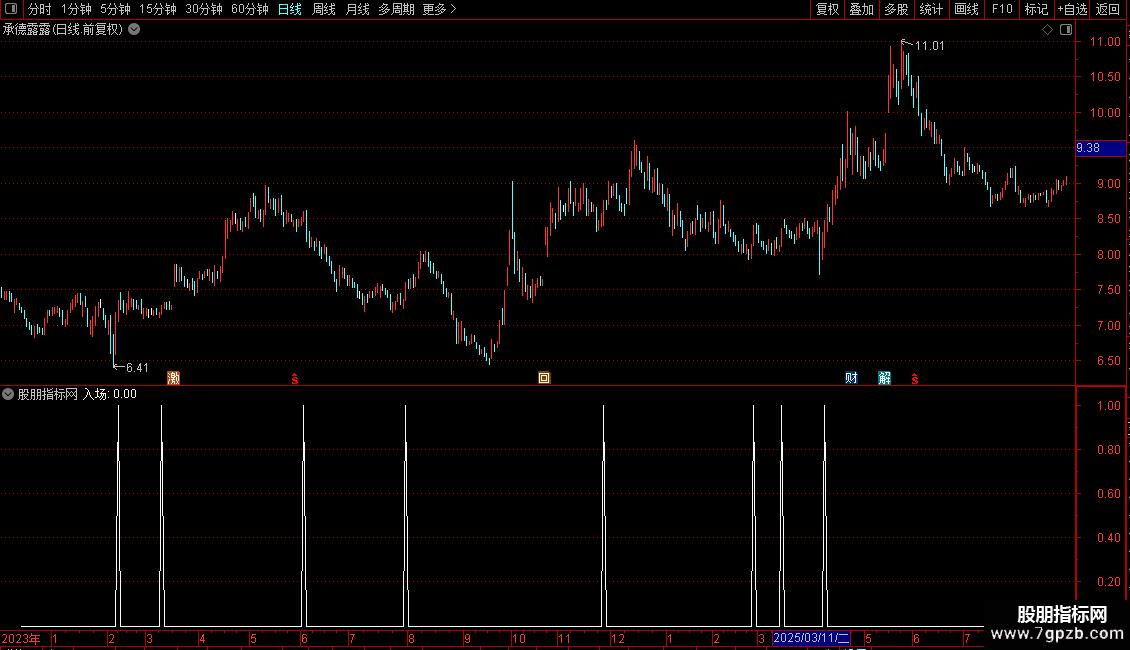This screenshot has height=650, width=1130.
Task: Select the 60分钟 period
Action: [x=249, y=9]
